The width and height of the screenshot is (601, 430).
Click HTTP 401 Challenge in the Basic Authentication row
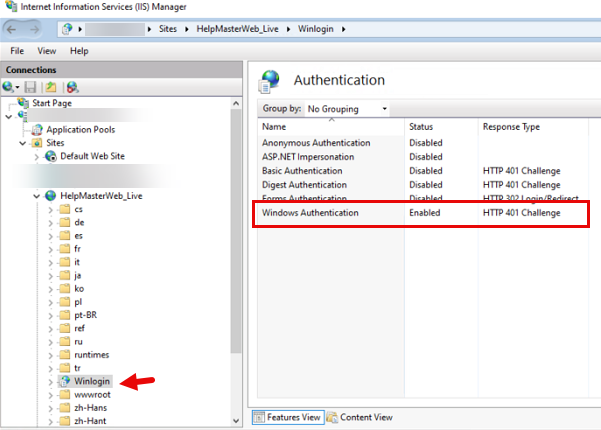point(521,171)
